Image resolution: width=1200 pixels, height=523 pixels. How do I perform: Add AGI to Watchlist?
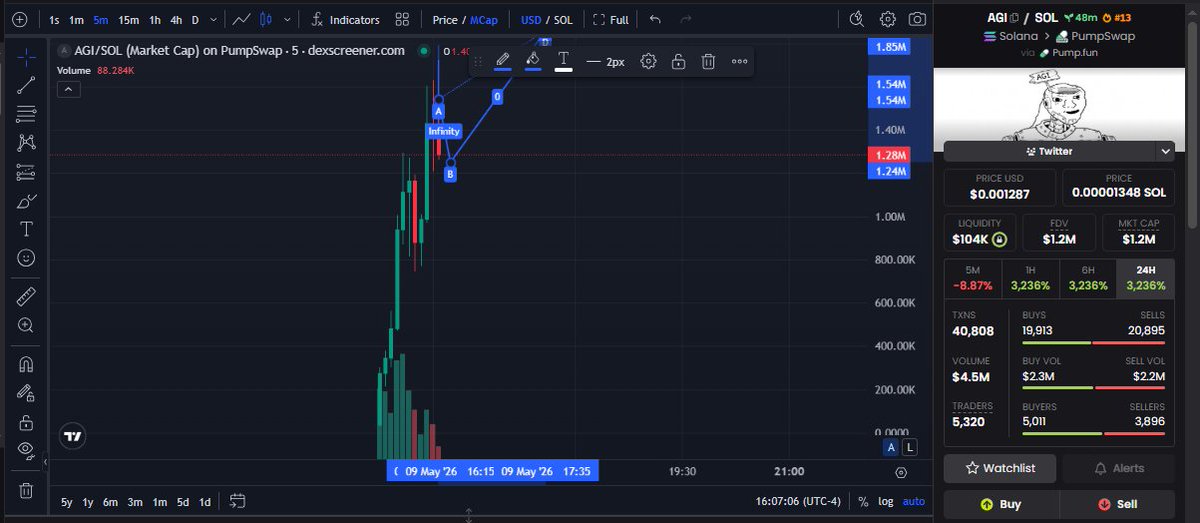[1000, 468]
